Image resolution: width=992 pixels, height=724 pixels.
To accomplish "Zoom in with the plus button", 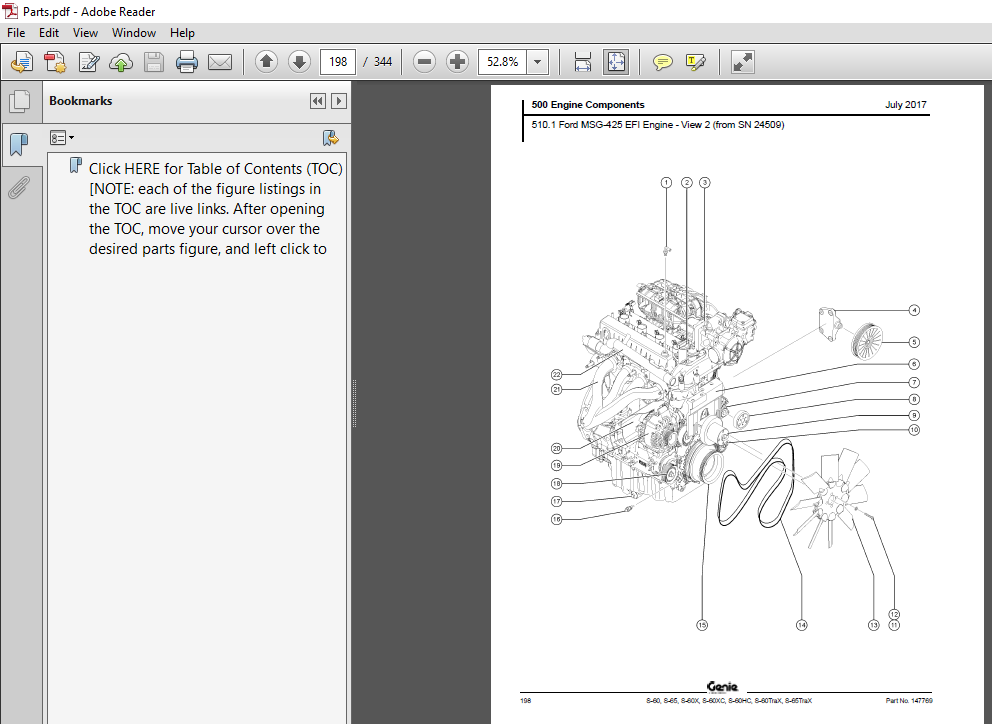I will pos(457,62).
